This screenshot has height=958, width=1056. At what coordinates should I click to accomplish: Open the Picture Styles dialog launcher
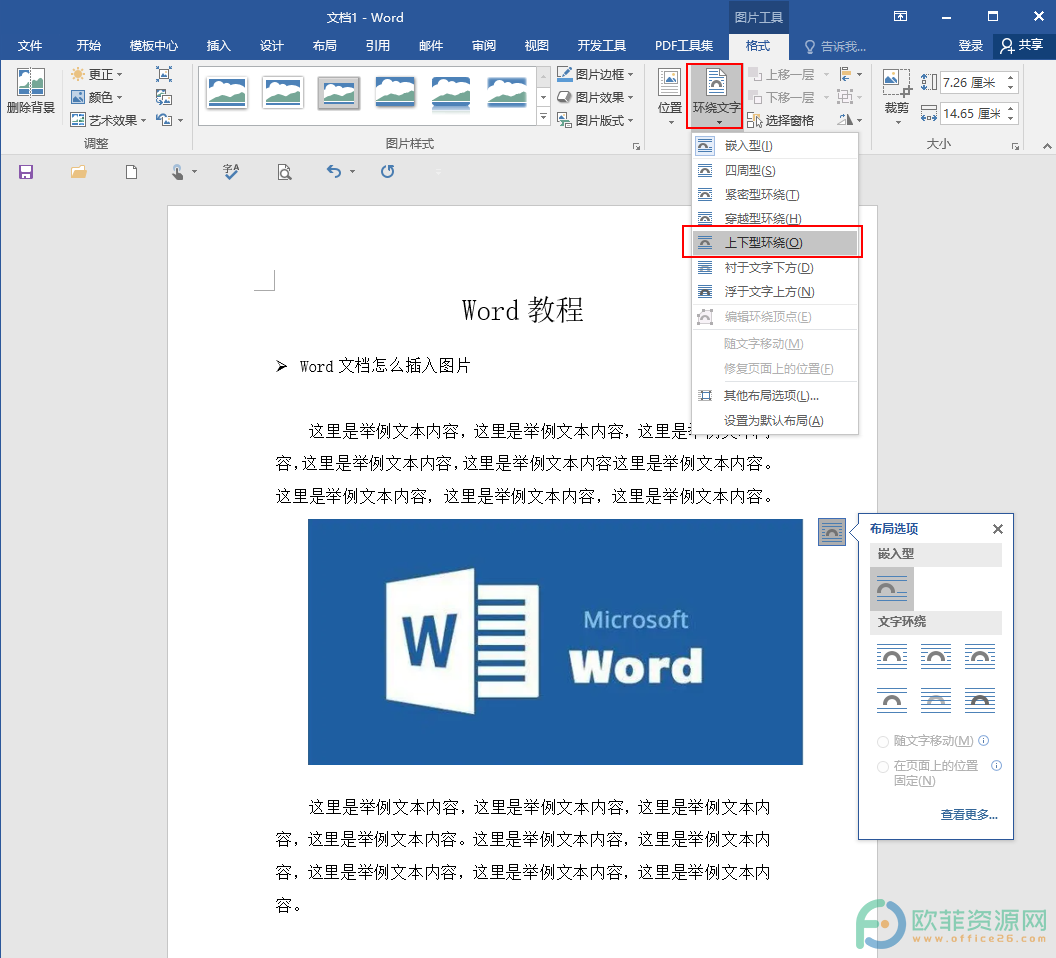tap(636, 146)
